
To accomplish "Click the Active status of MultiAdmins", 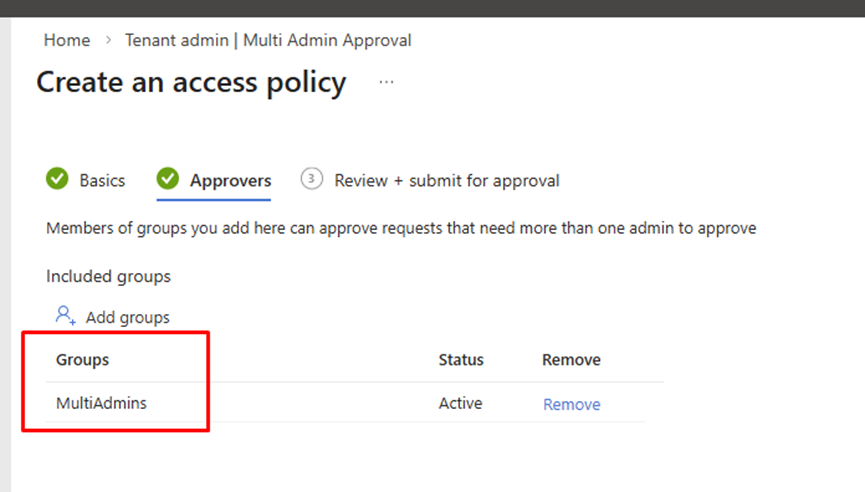I will (x=460, y=404).
